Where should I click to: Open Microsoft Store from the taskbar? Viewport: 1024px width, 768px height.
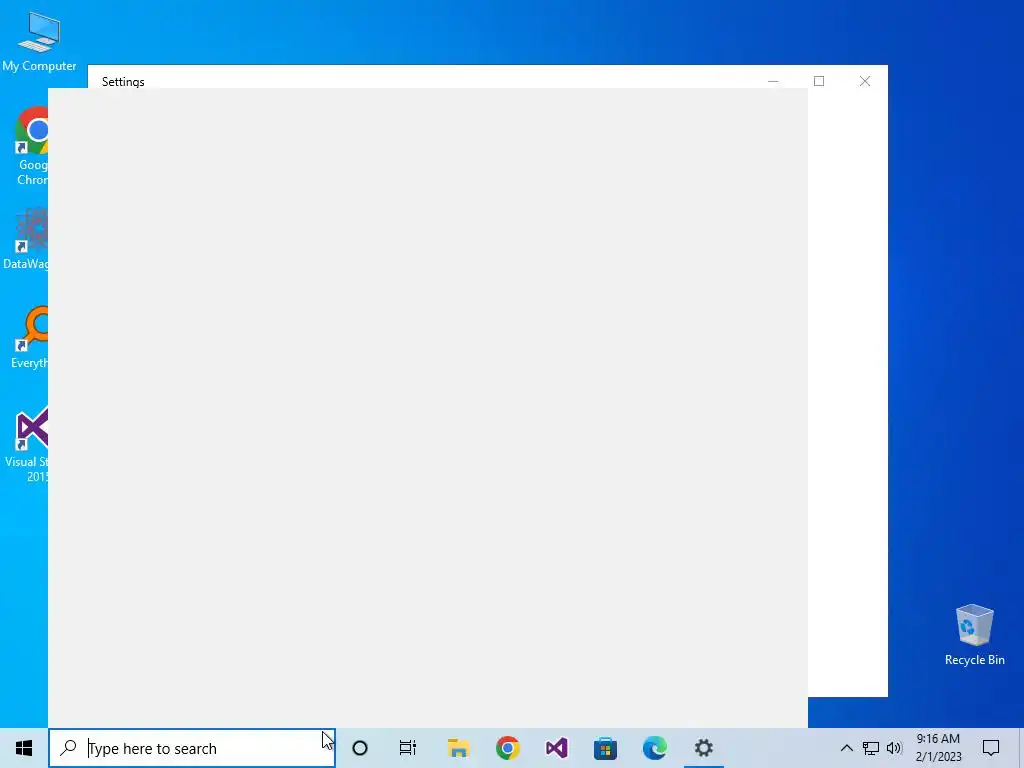[605, 748]
